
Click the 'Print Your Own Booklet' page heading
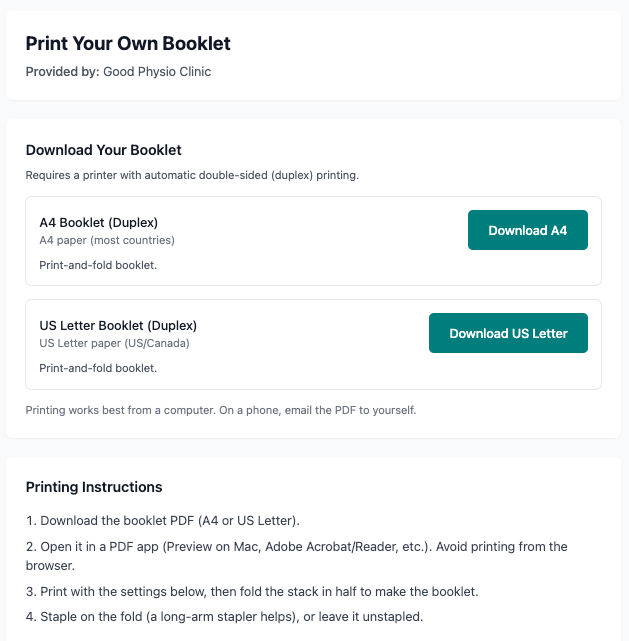[x=128, y=44]
